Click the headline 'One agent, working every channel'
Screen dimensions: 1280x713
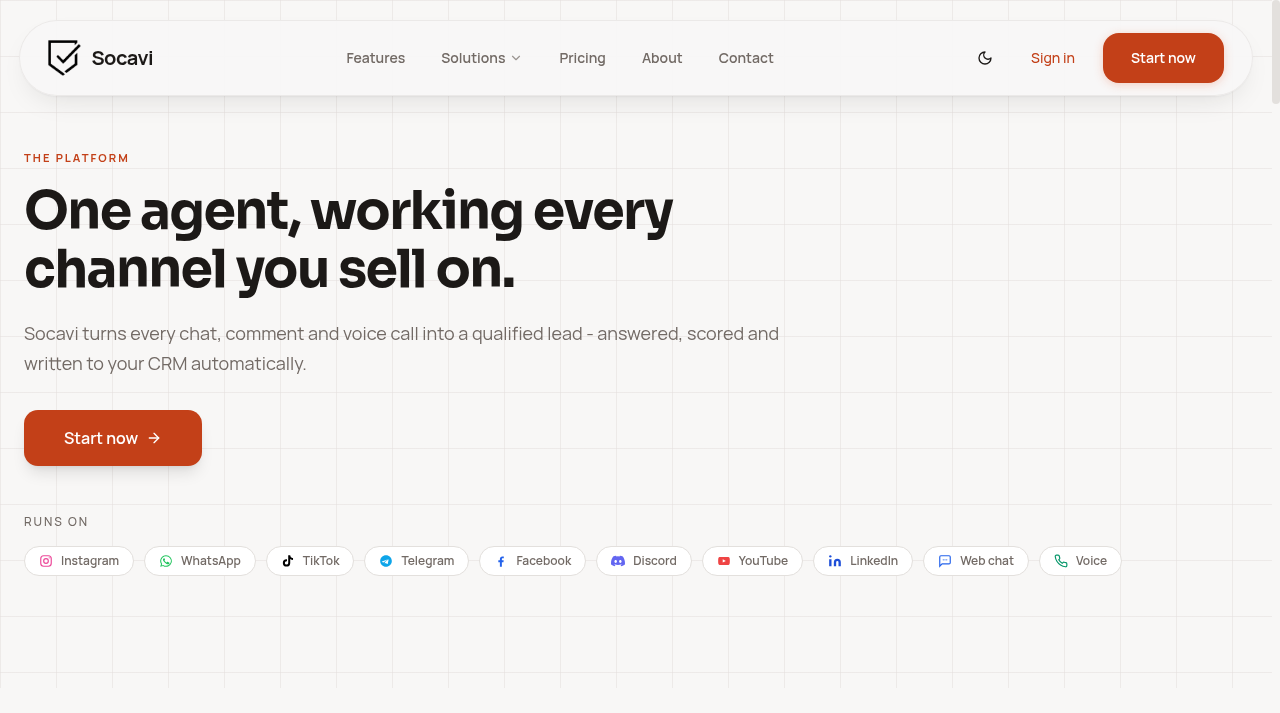click(x=349, y=239)
